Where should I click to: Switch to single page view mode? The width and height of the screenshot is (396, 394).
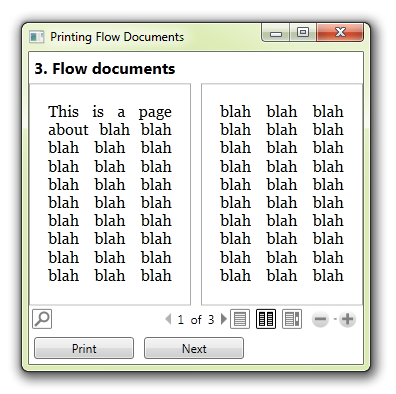(x=240, y=319)
